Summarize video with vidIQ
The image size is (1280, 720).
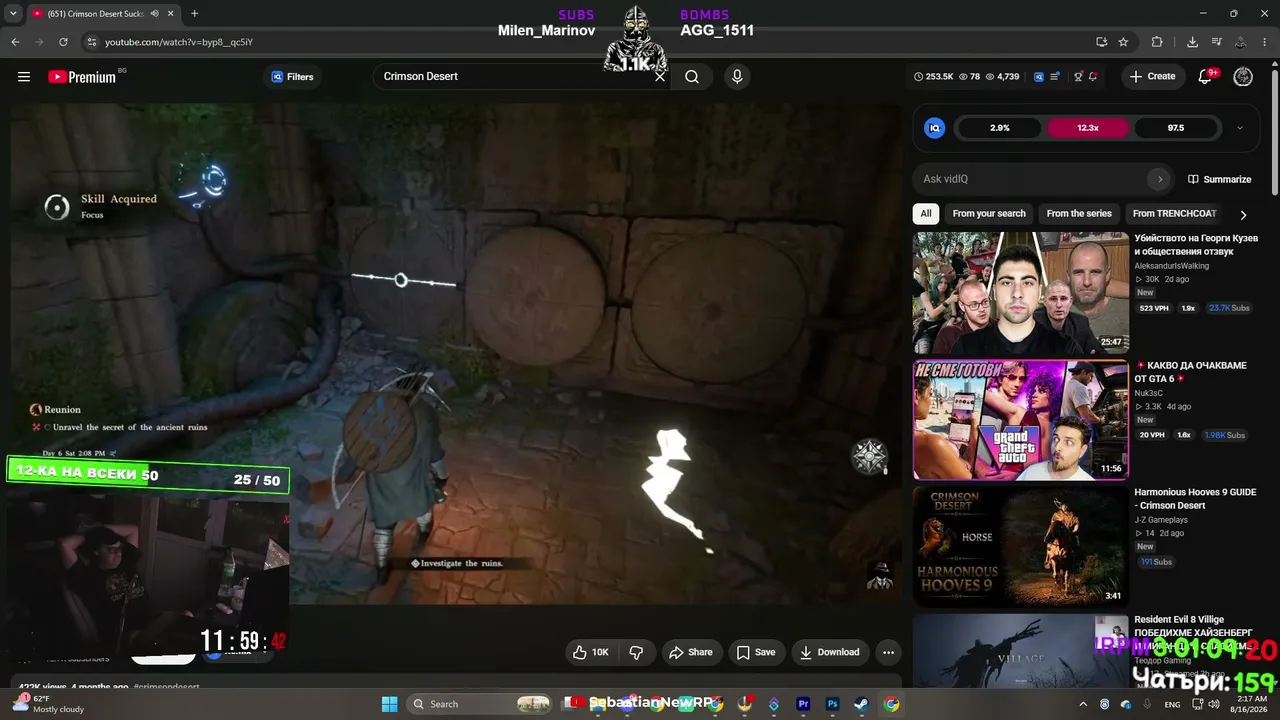coord(1220,179)
